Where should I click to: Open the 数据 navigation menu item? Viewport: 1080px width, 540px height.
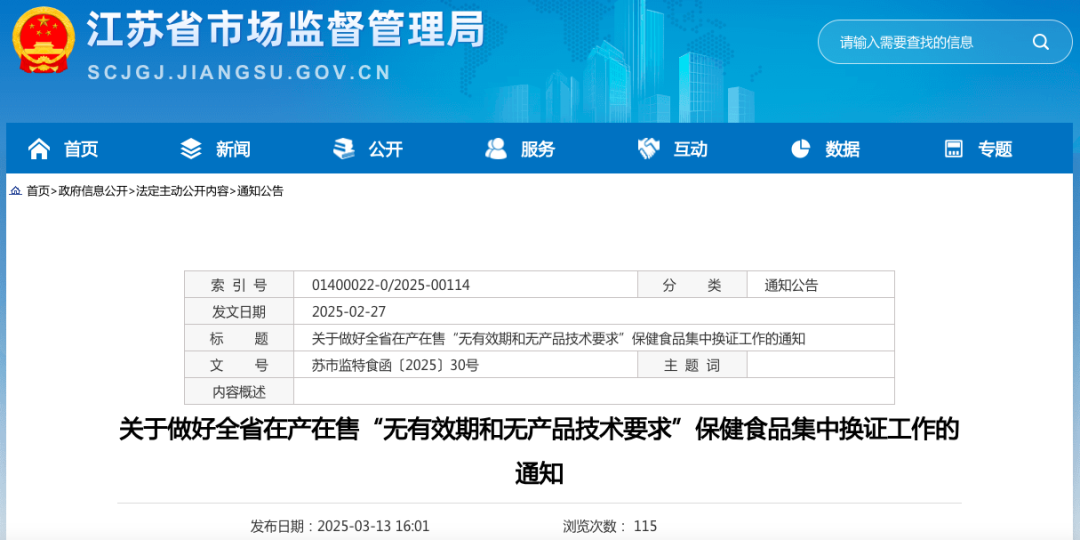[x=842, y=149]
